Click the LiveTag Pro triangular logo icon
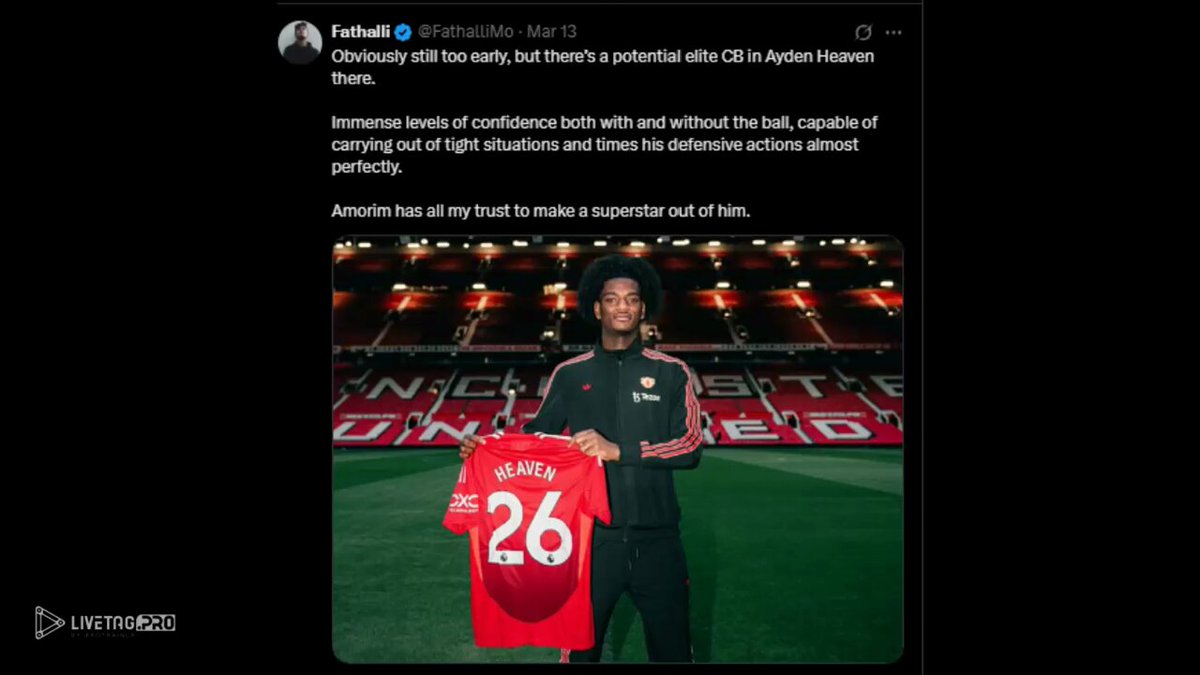Image resolution: width=1200 pixels, height=675 pixels. pyautogui.click(x=49, y=622)
